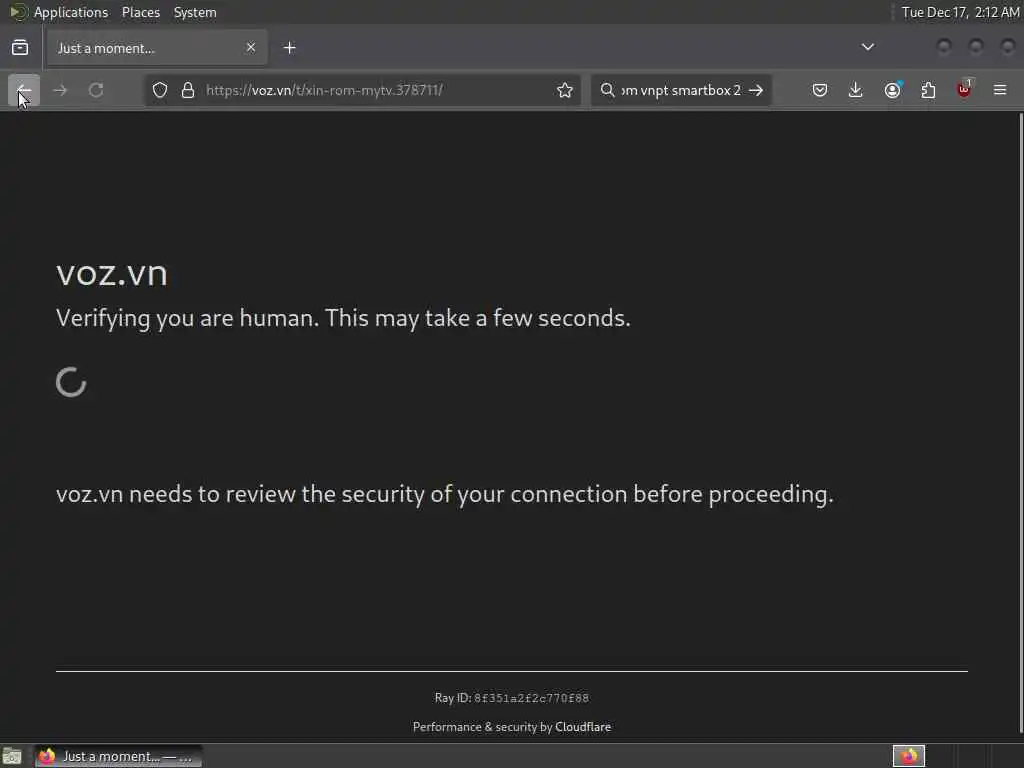Viewport: 1024px width, 768px height.
Task: Go back one page in Firefox
Action: click(24, 90)
